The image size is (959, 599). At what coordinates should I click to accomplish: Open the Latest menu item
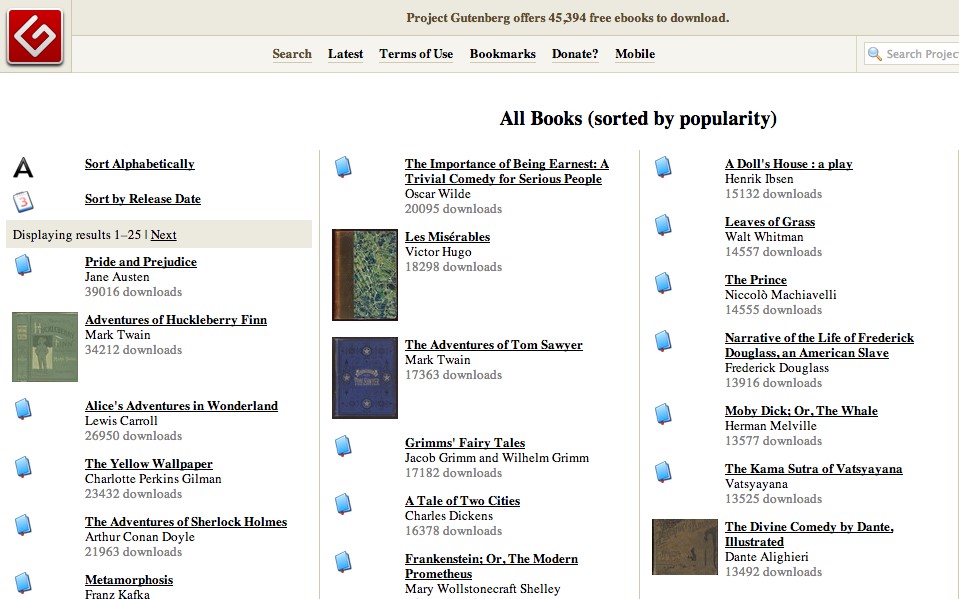tap(345, 54)
